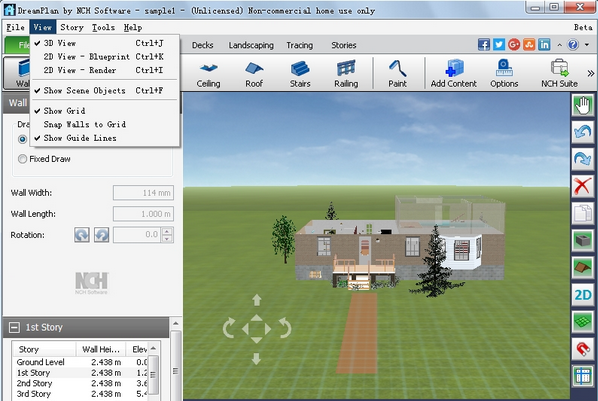Screen dimensions: 598x401
Task: Select the 3rd Story row
Action: (x=80, y=394)
